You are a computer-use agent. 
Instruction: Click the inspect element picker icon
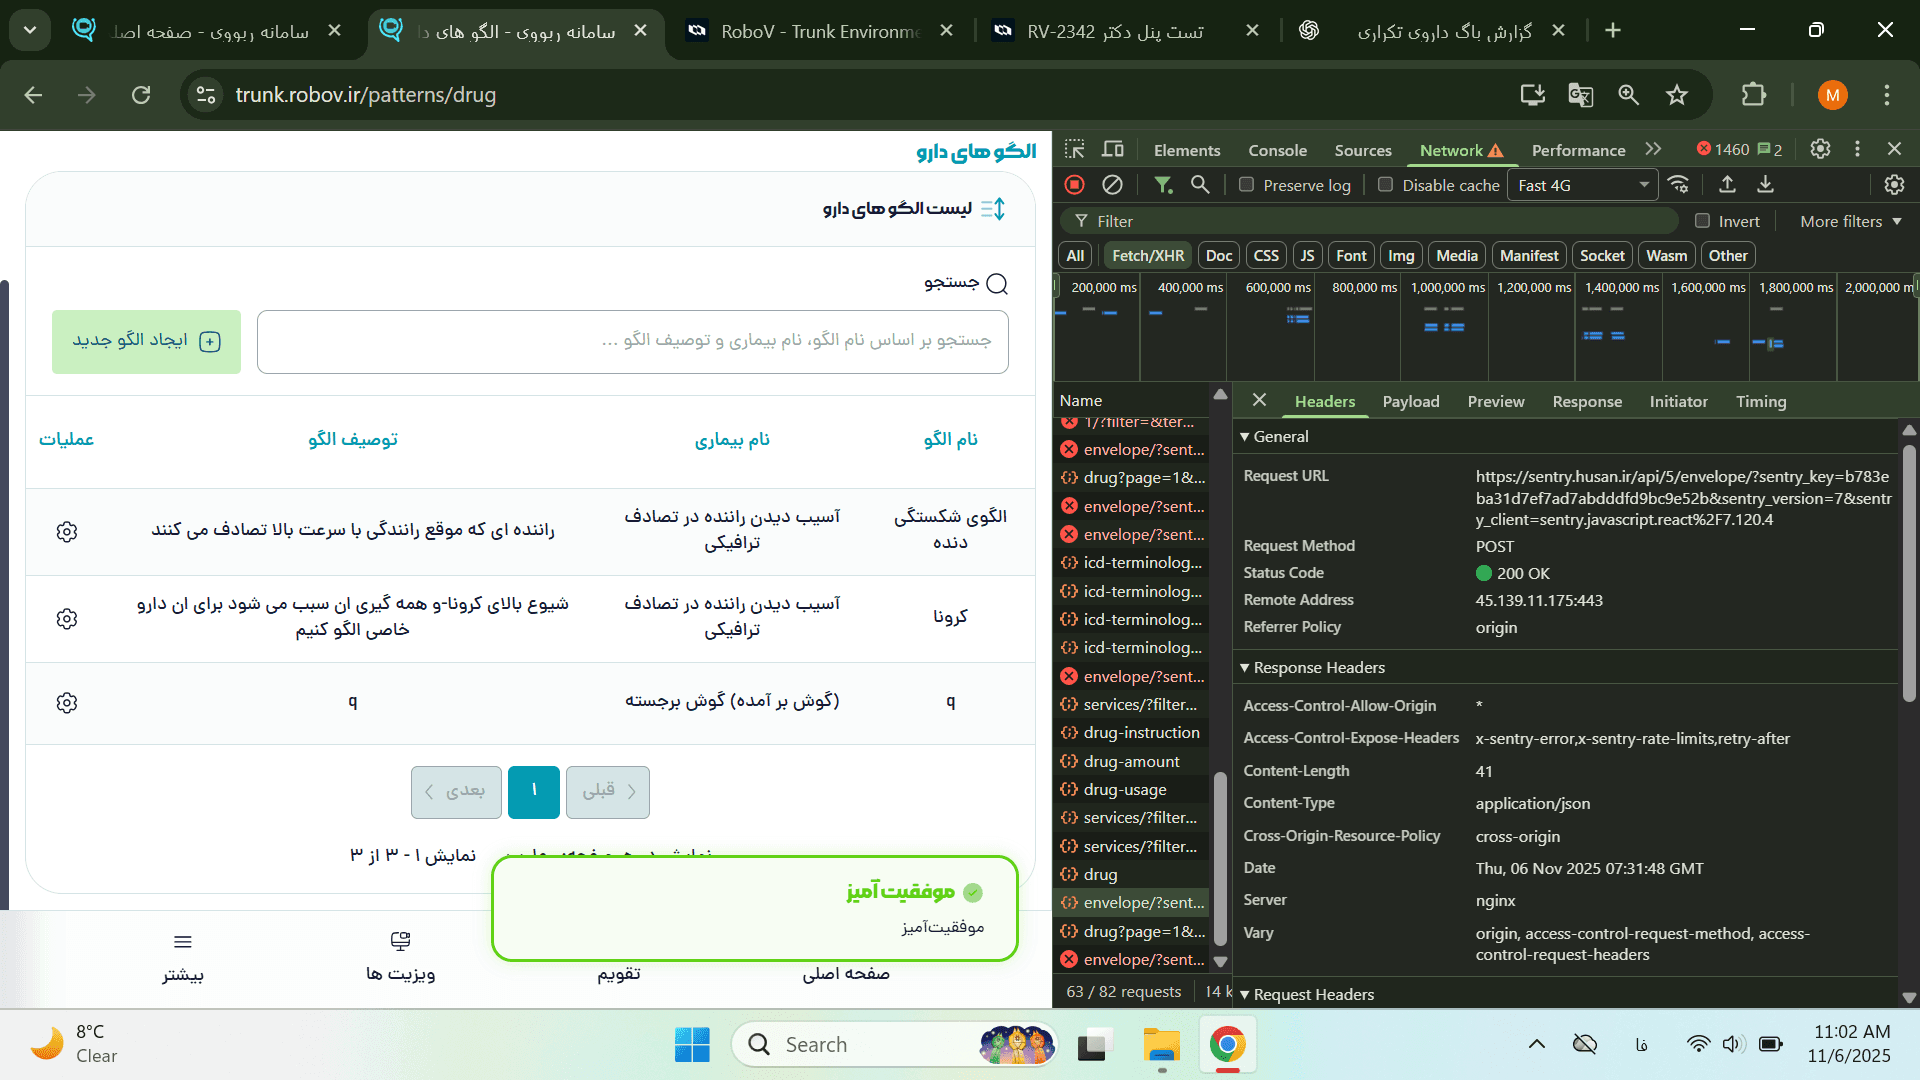pos(1075,149)
